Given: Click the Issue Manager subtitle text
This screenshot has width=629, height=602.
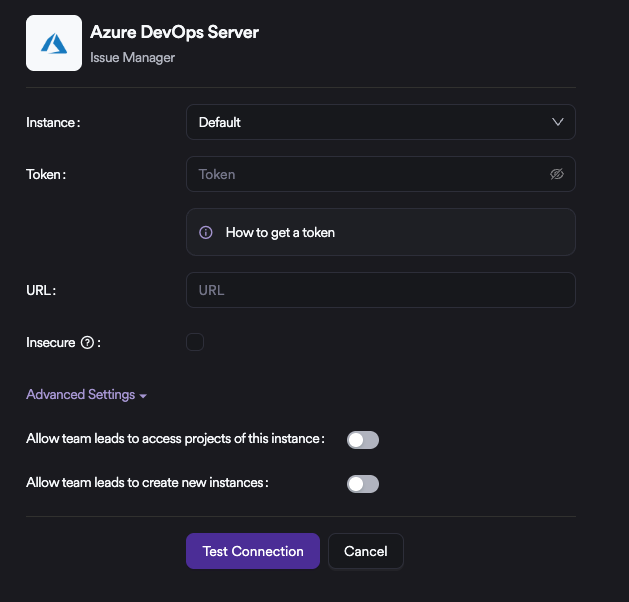Looking at the screenshot, I should (132, 58).
